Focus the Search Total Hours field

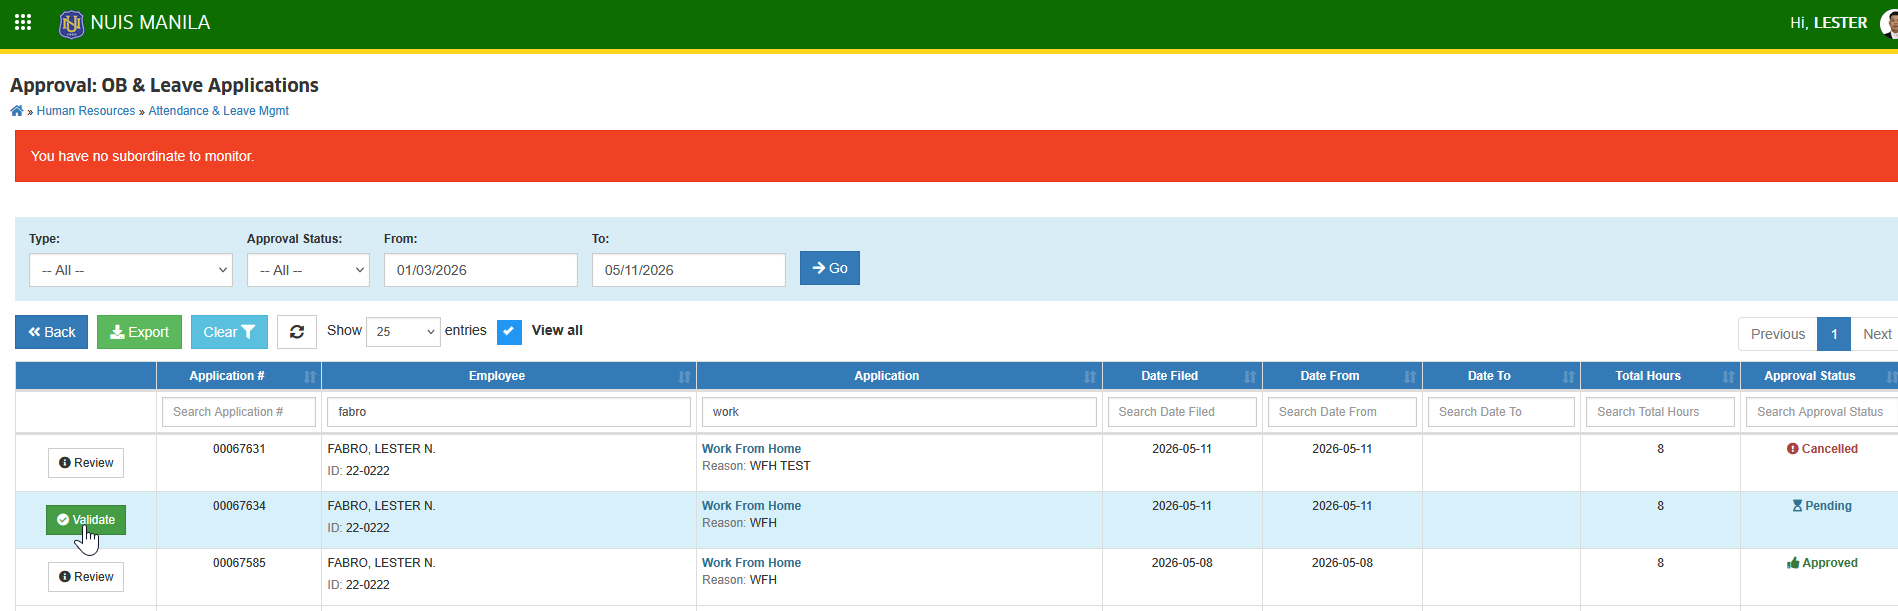point(1660,412)
